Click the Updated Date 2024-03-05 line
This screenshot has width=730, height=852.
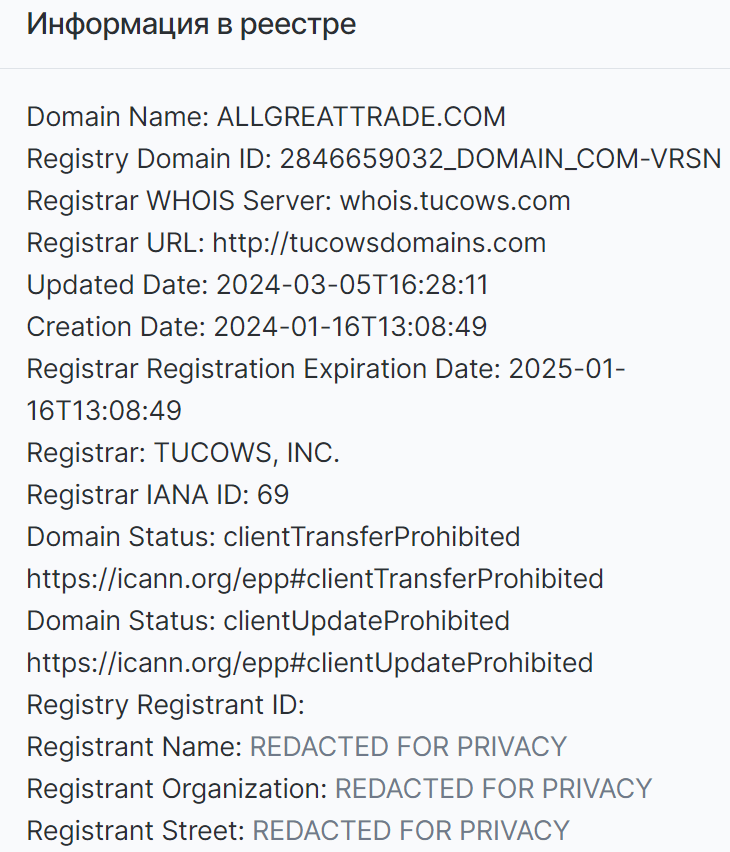tap(258, 285)
